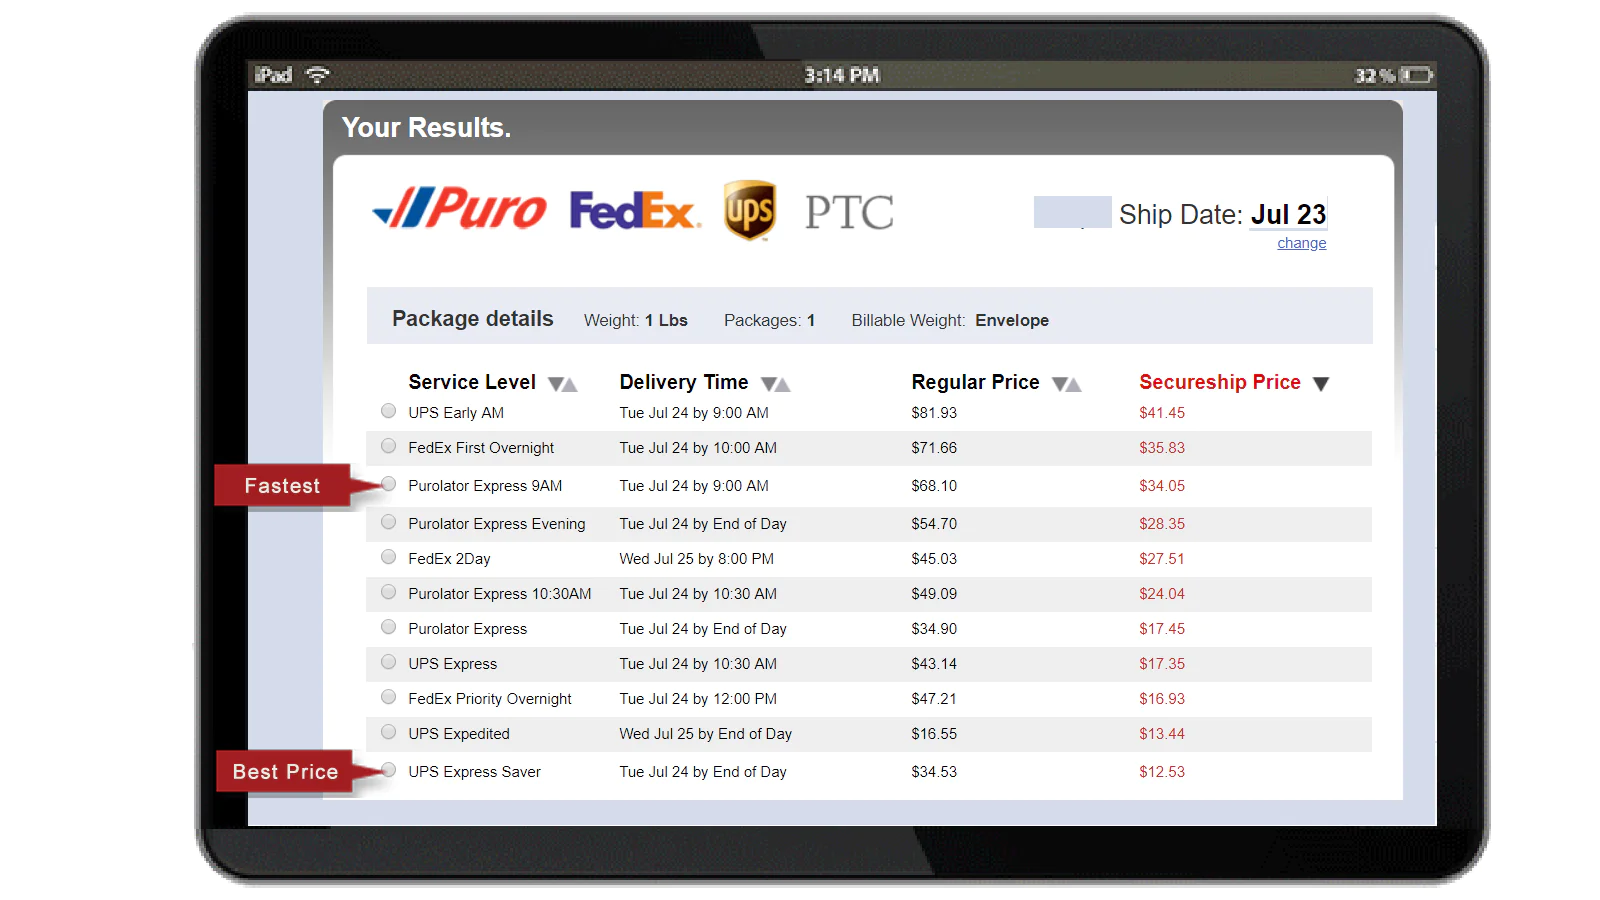Click 'Tue Jul 24 by 10:00 AM' delivery time
1600x900 pixels.
click(698, 448)
